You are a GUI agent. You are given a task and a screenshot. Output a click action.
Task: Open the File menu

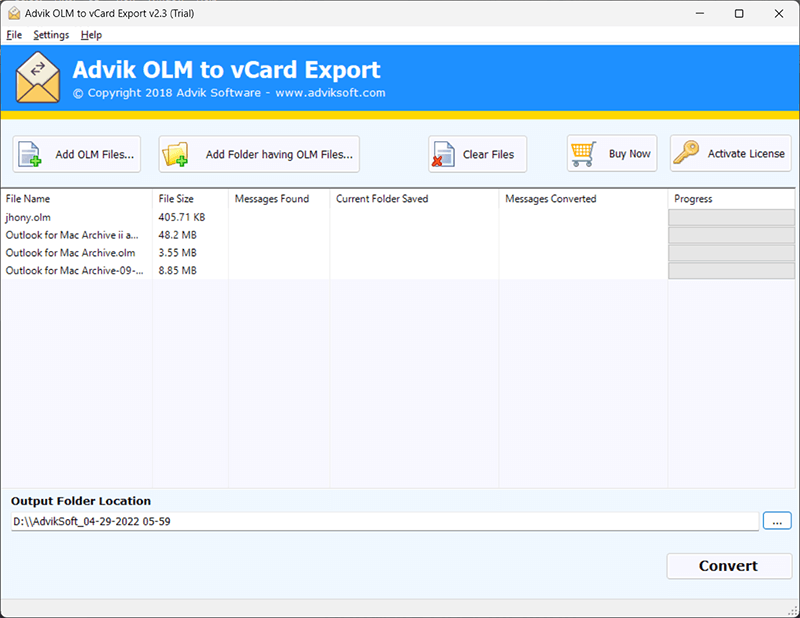pos(14,35)
